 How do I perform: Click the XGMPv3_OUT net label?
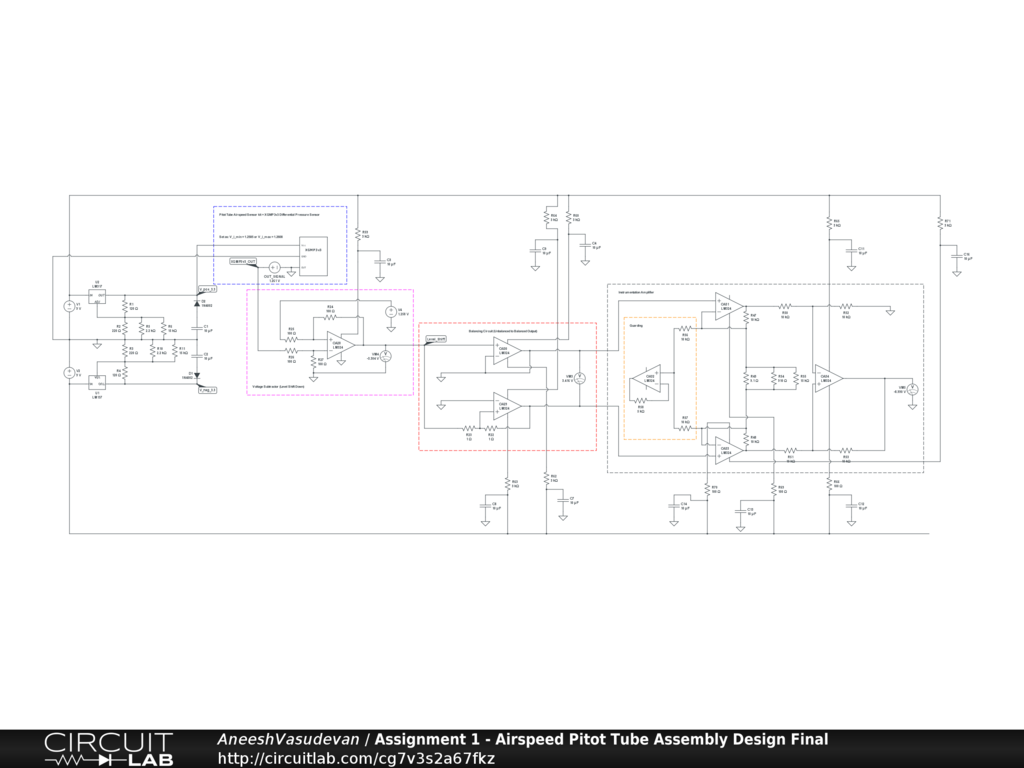click(x=243, y=261)
